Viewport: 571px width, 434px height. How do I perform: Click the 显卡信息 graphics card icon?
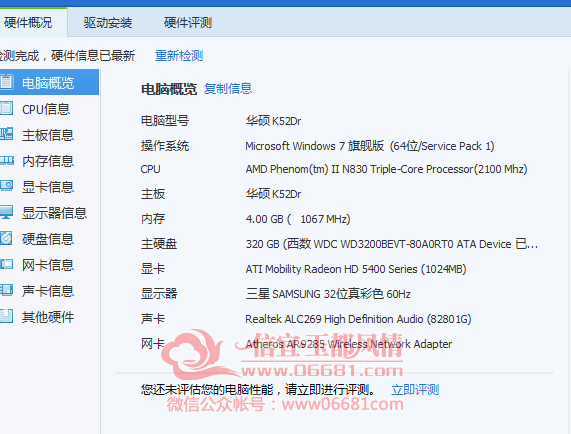pyautogui.click(x=7, y=186)
